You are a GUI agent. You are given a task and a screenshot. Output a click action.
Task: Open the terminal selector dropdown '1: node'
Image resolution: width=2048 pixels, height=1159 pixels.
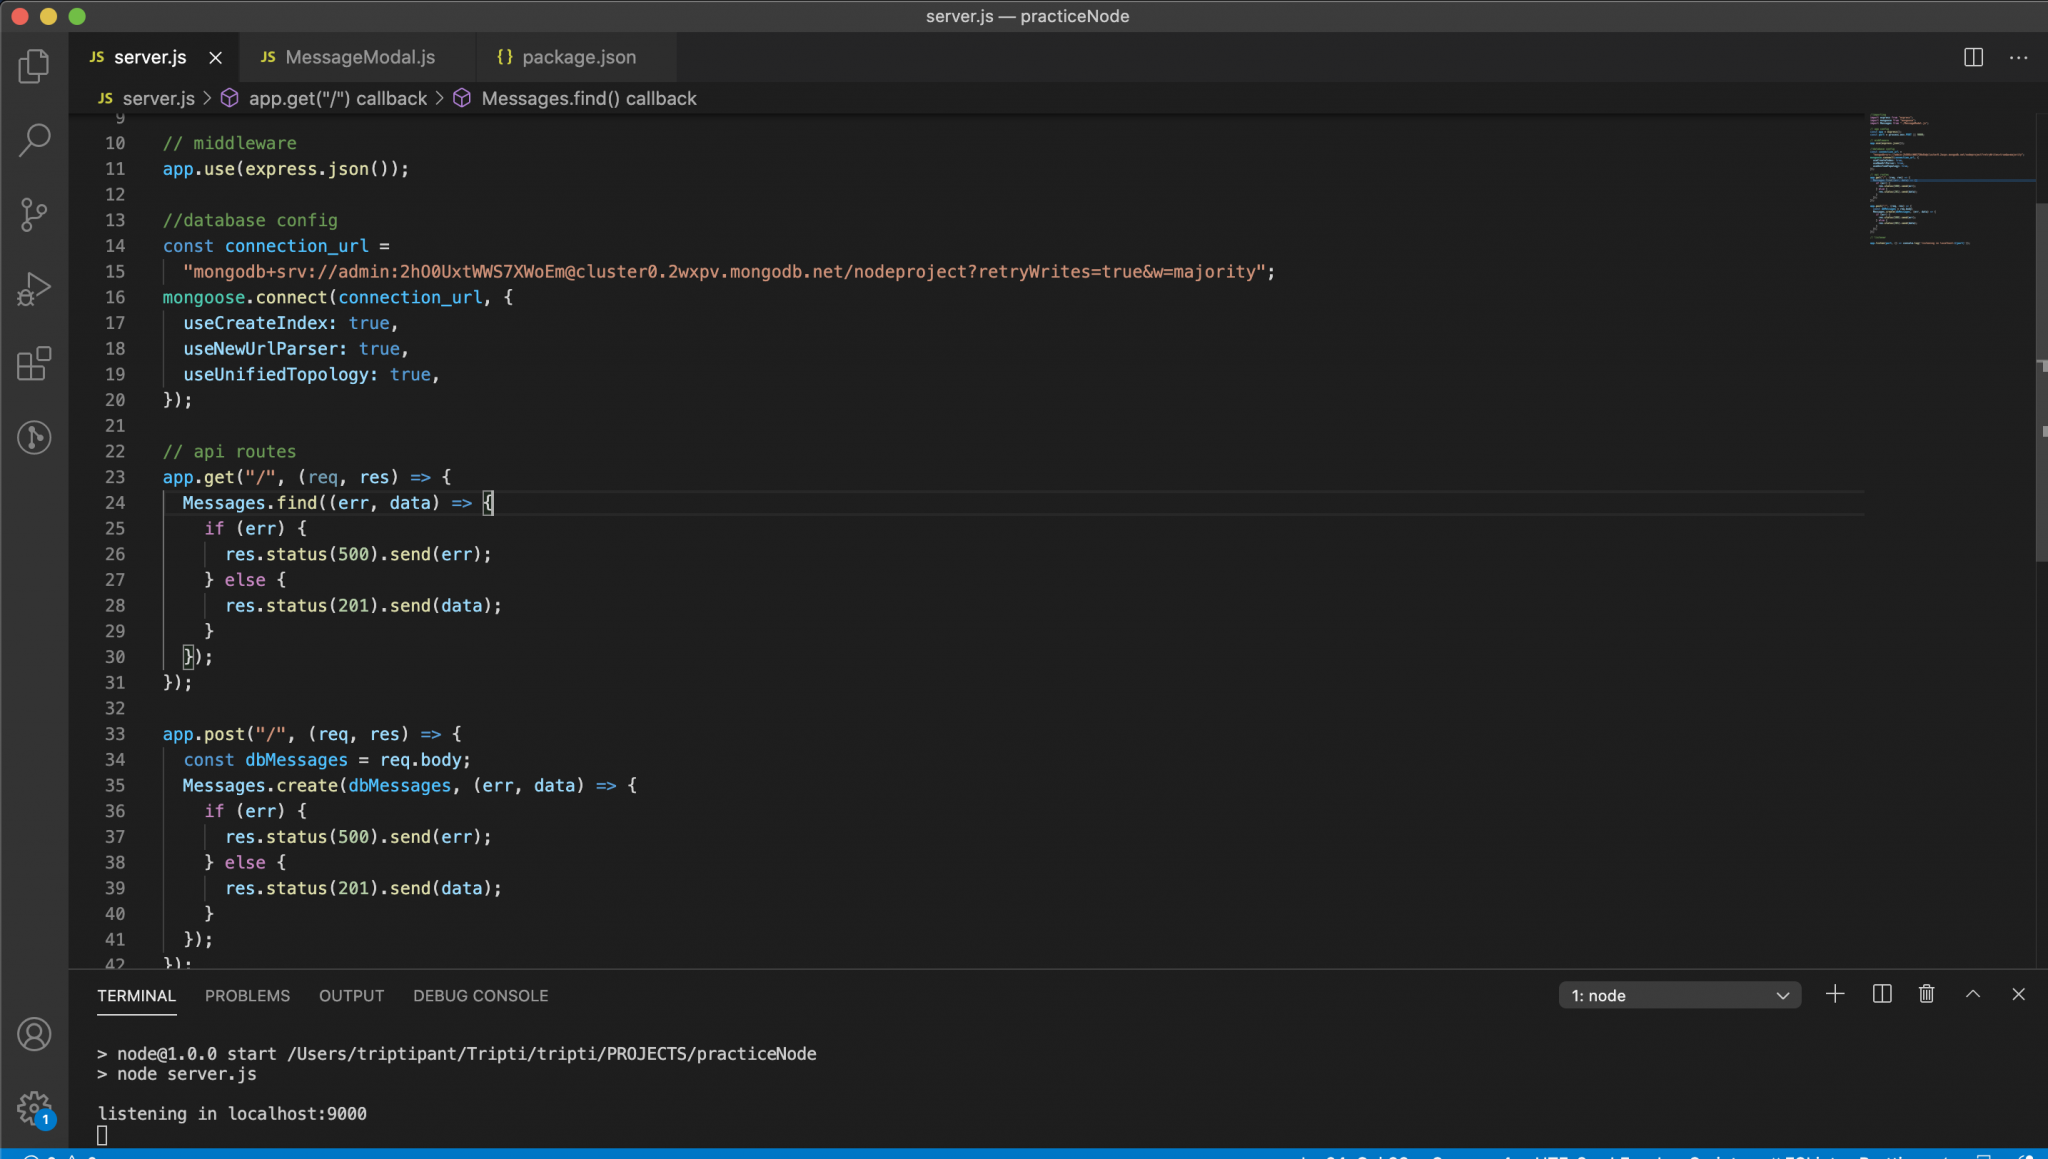tap(1680, 995)
